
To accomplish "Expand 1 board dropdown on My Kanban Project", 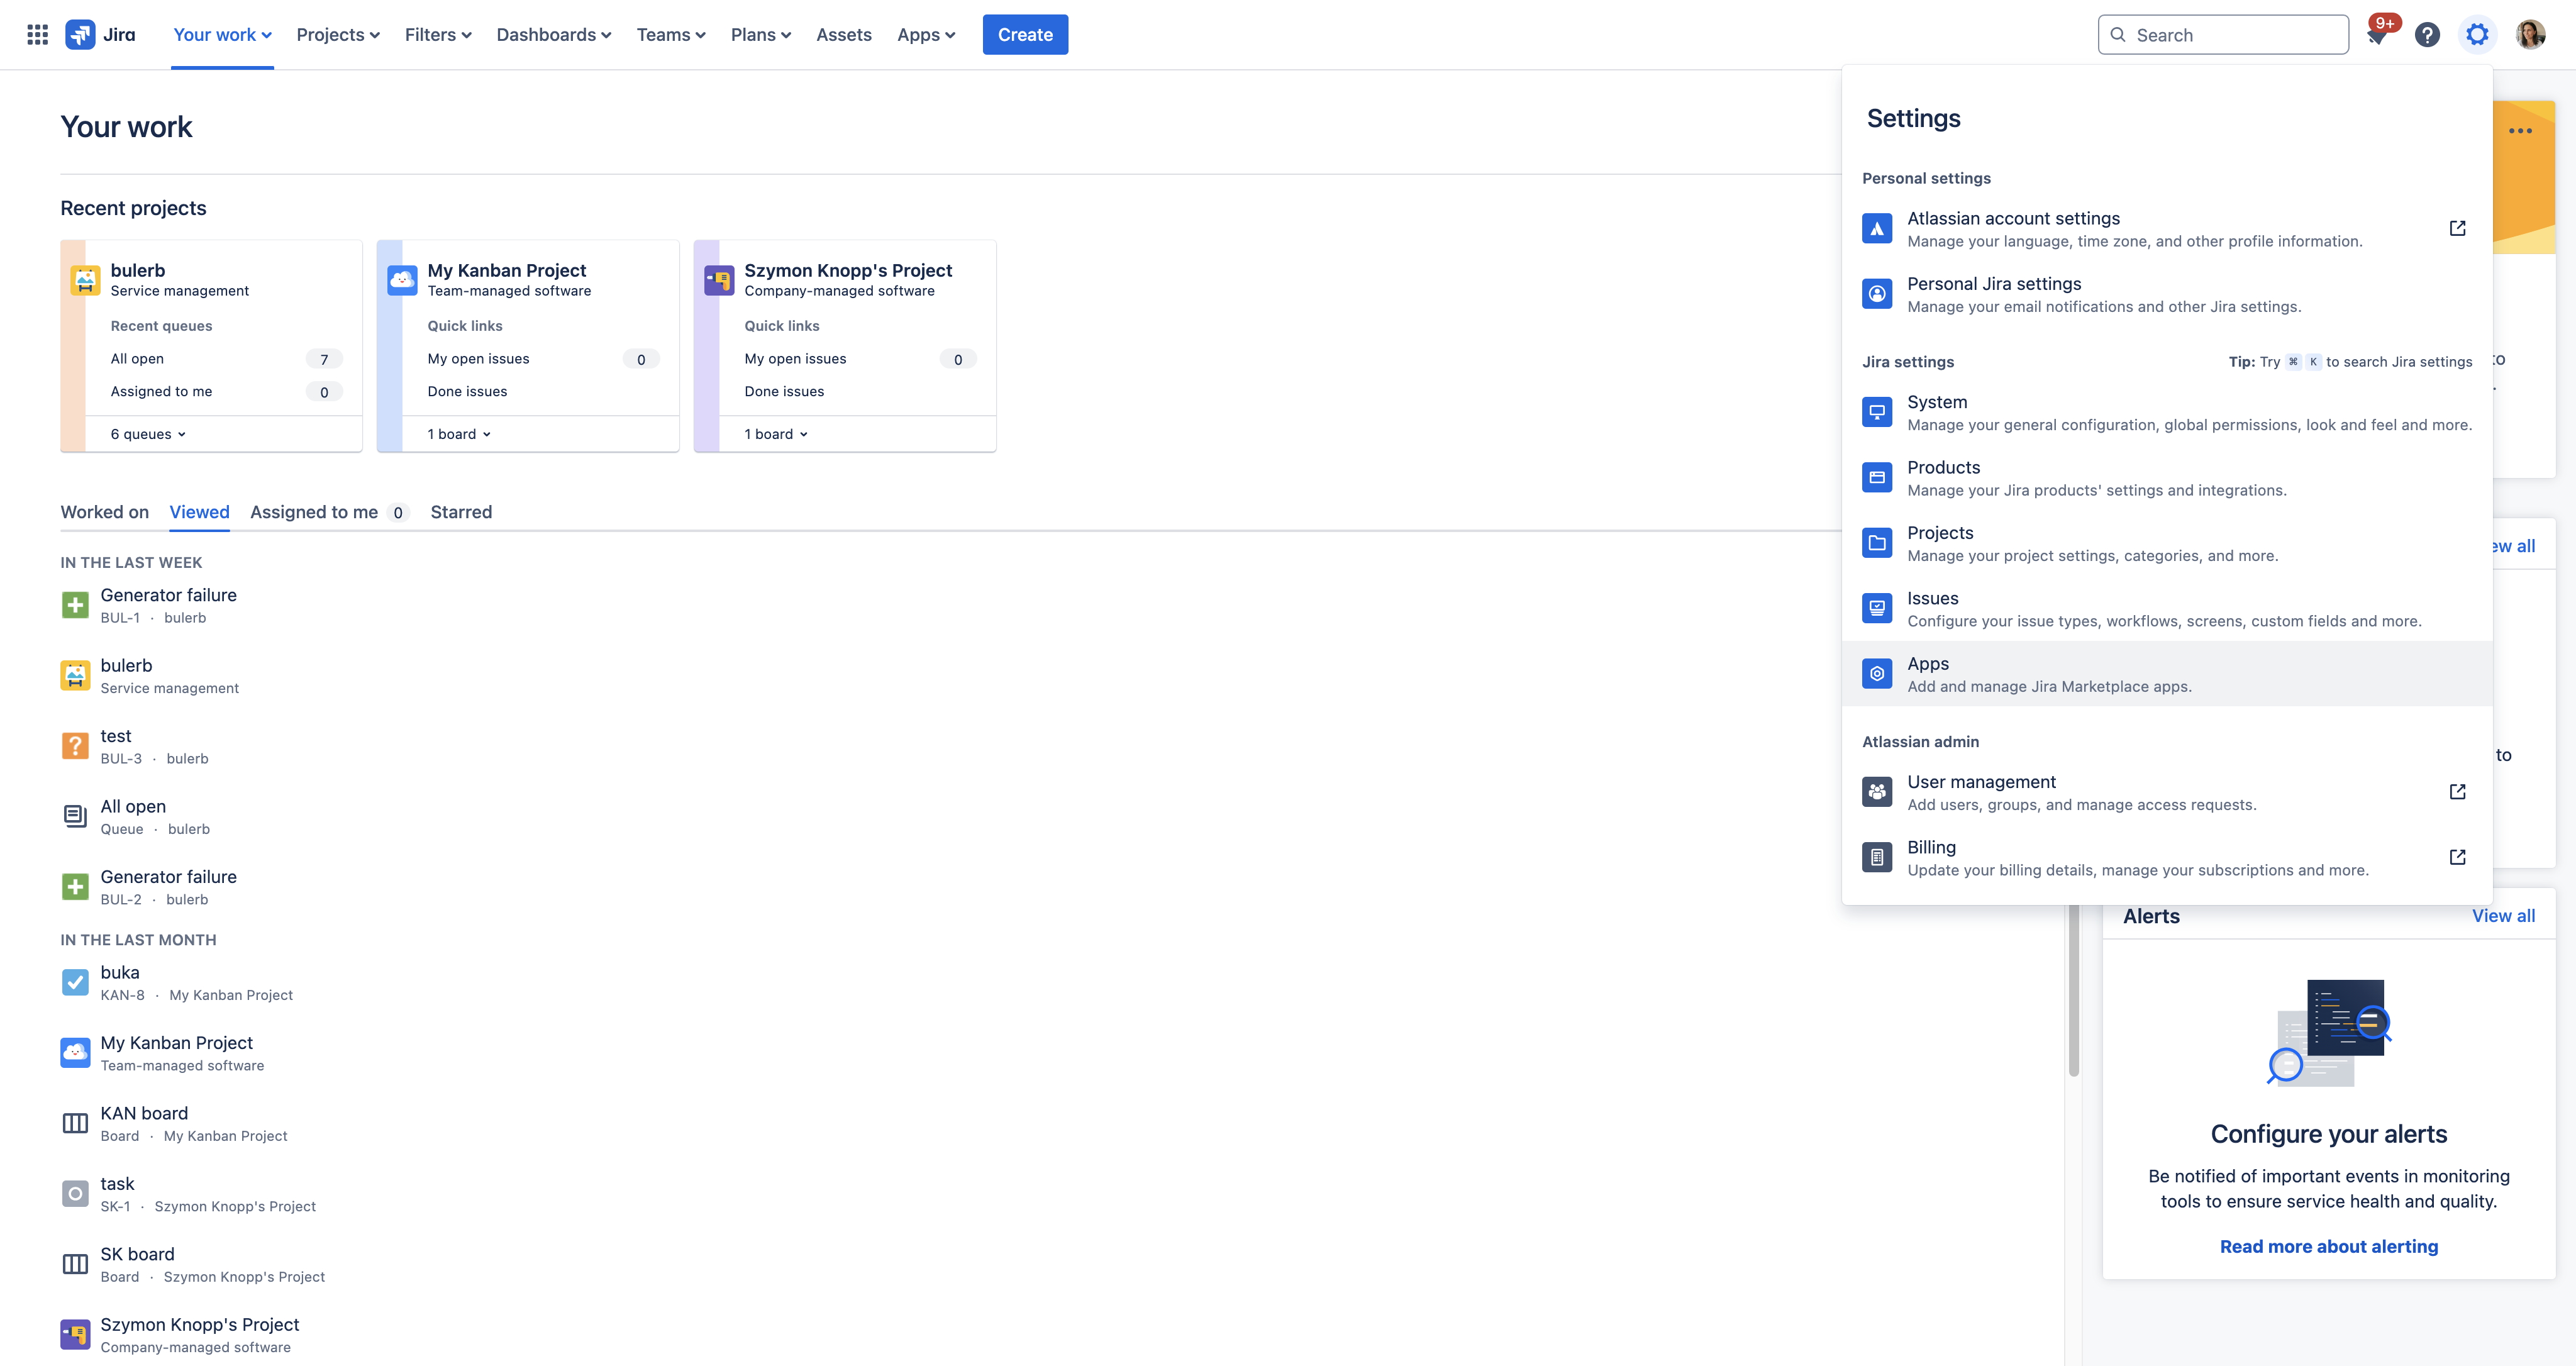I will [x=459, y=434].
